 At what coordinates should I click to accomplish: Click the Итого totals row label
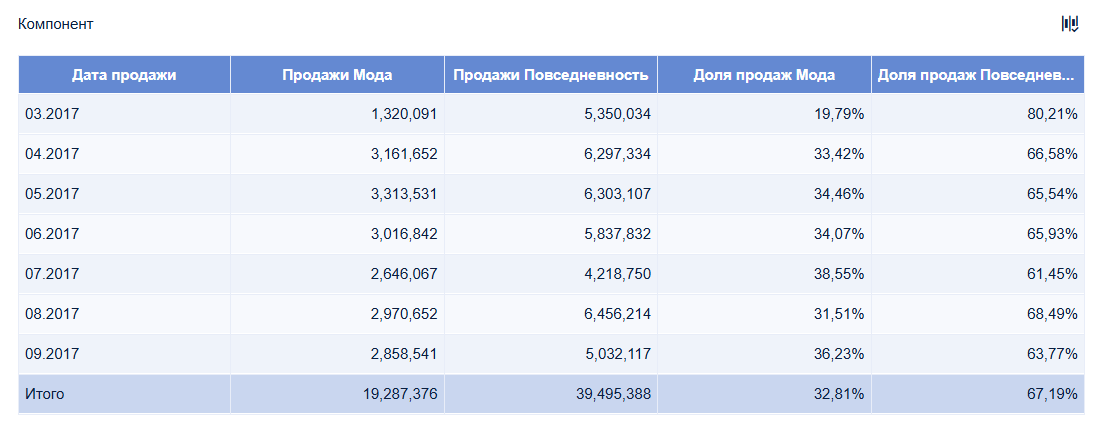click(45, 394)
